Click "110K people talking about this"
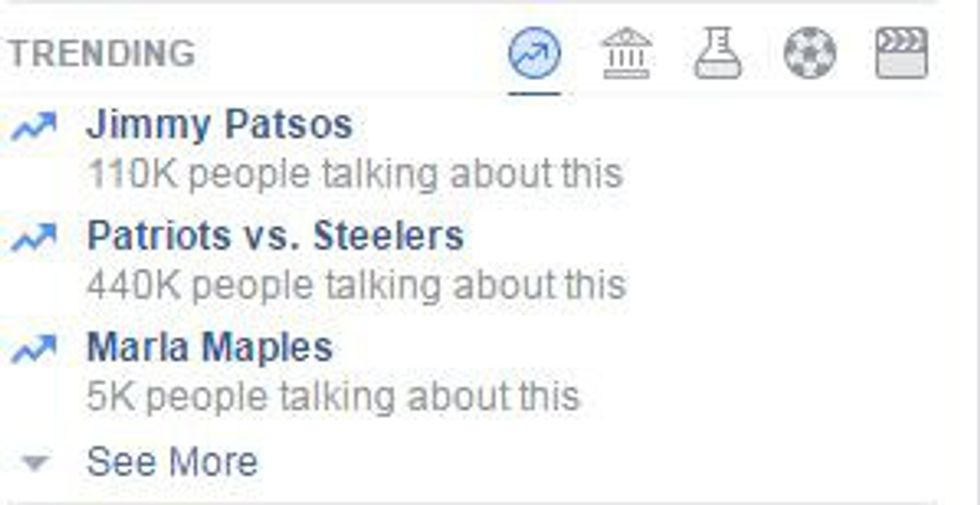 354,174
